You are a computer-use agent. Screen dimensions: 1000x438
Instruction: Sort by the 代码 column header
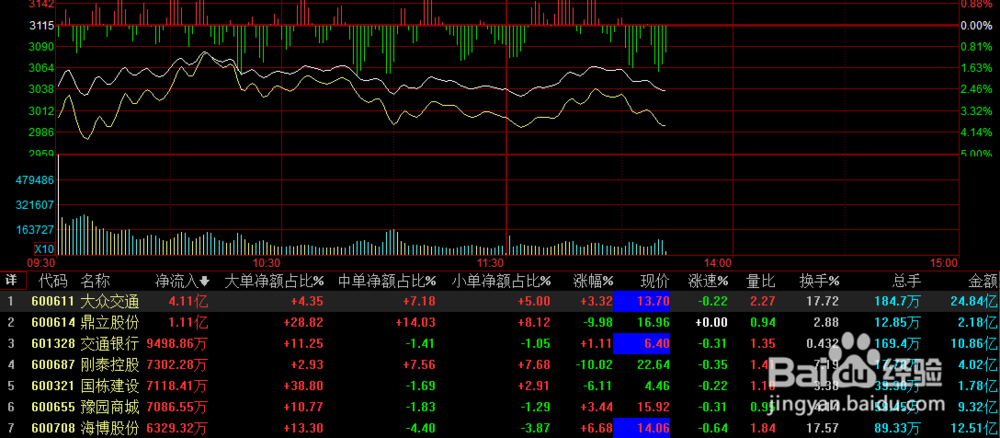(51, 280)
